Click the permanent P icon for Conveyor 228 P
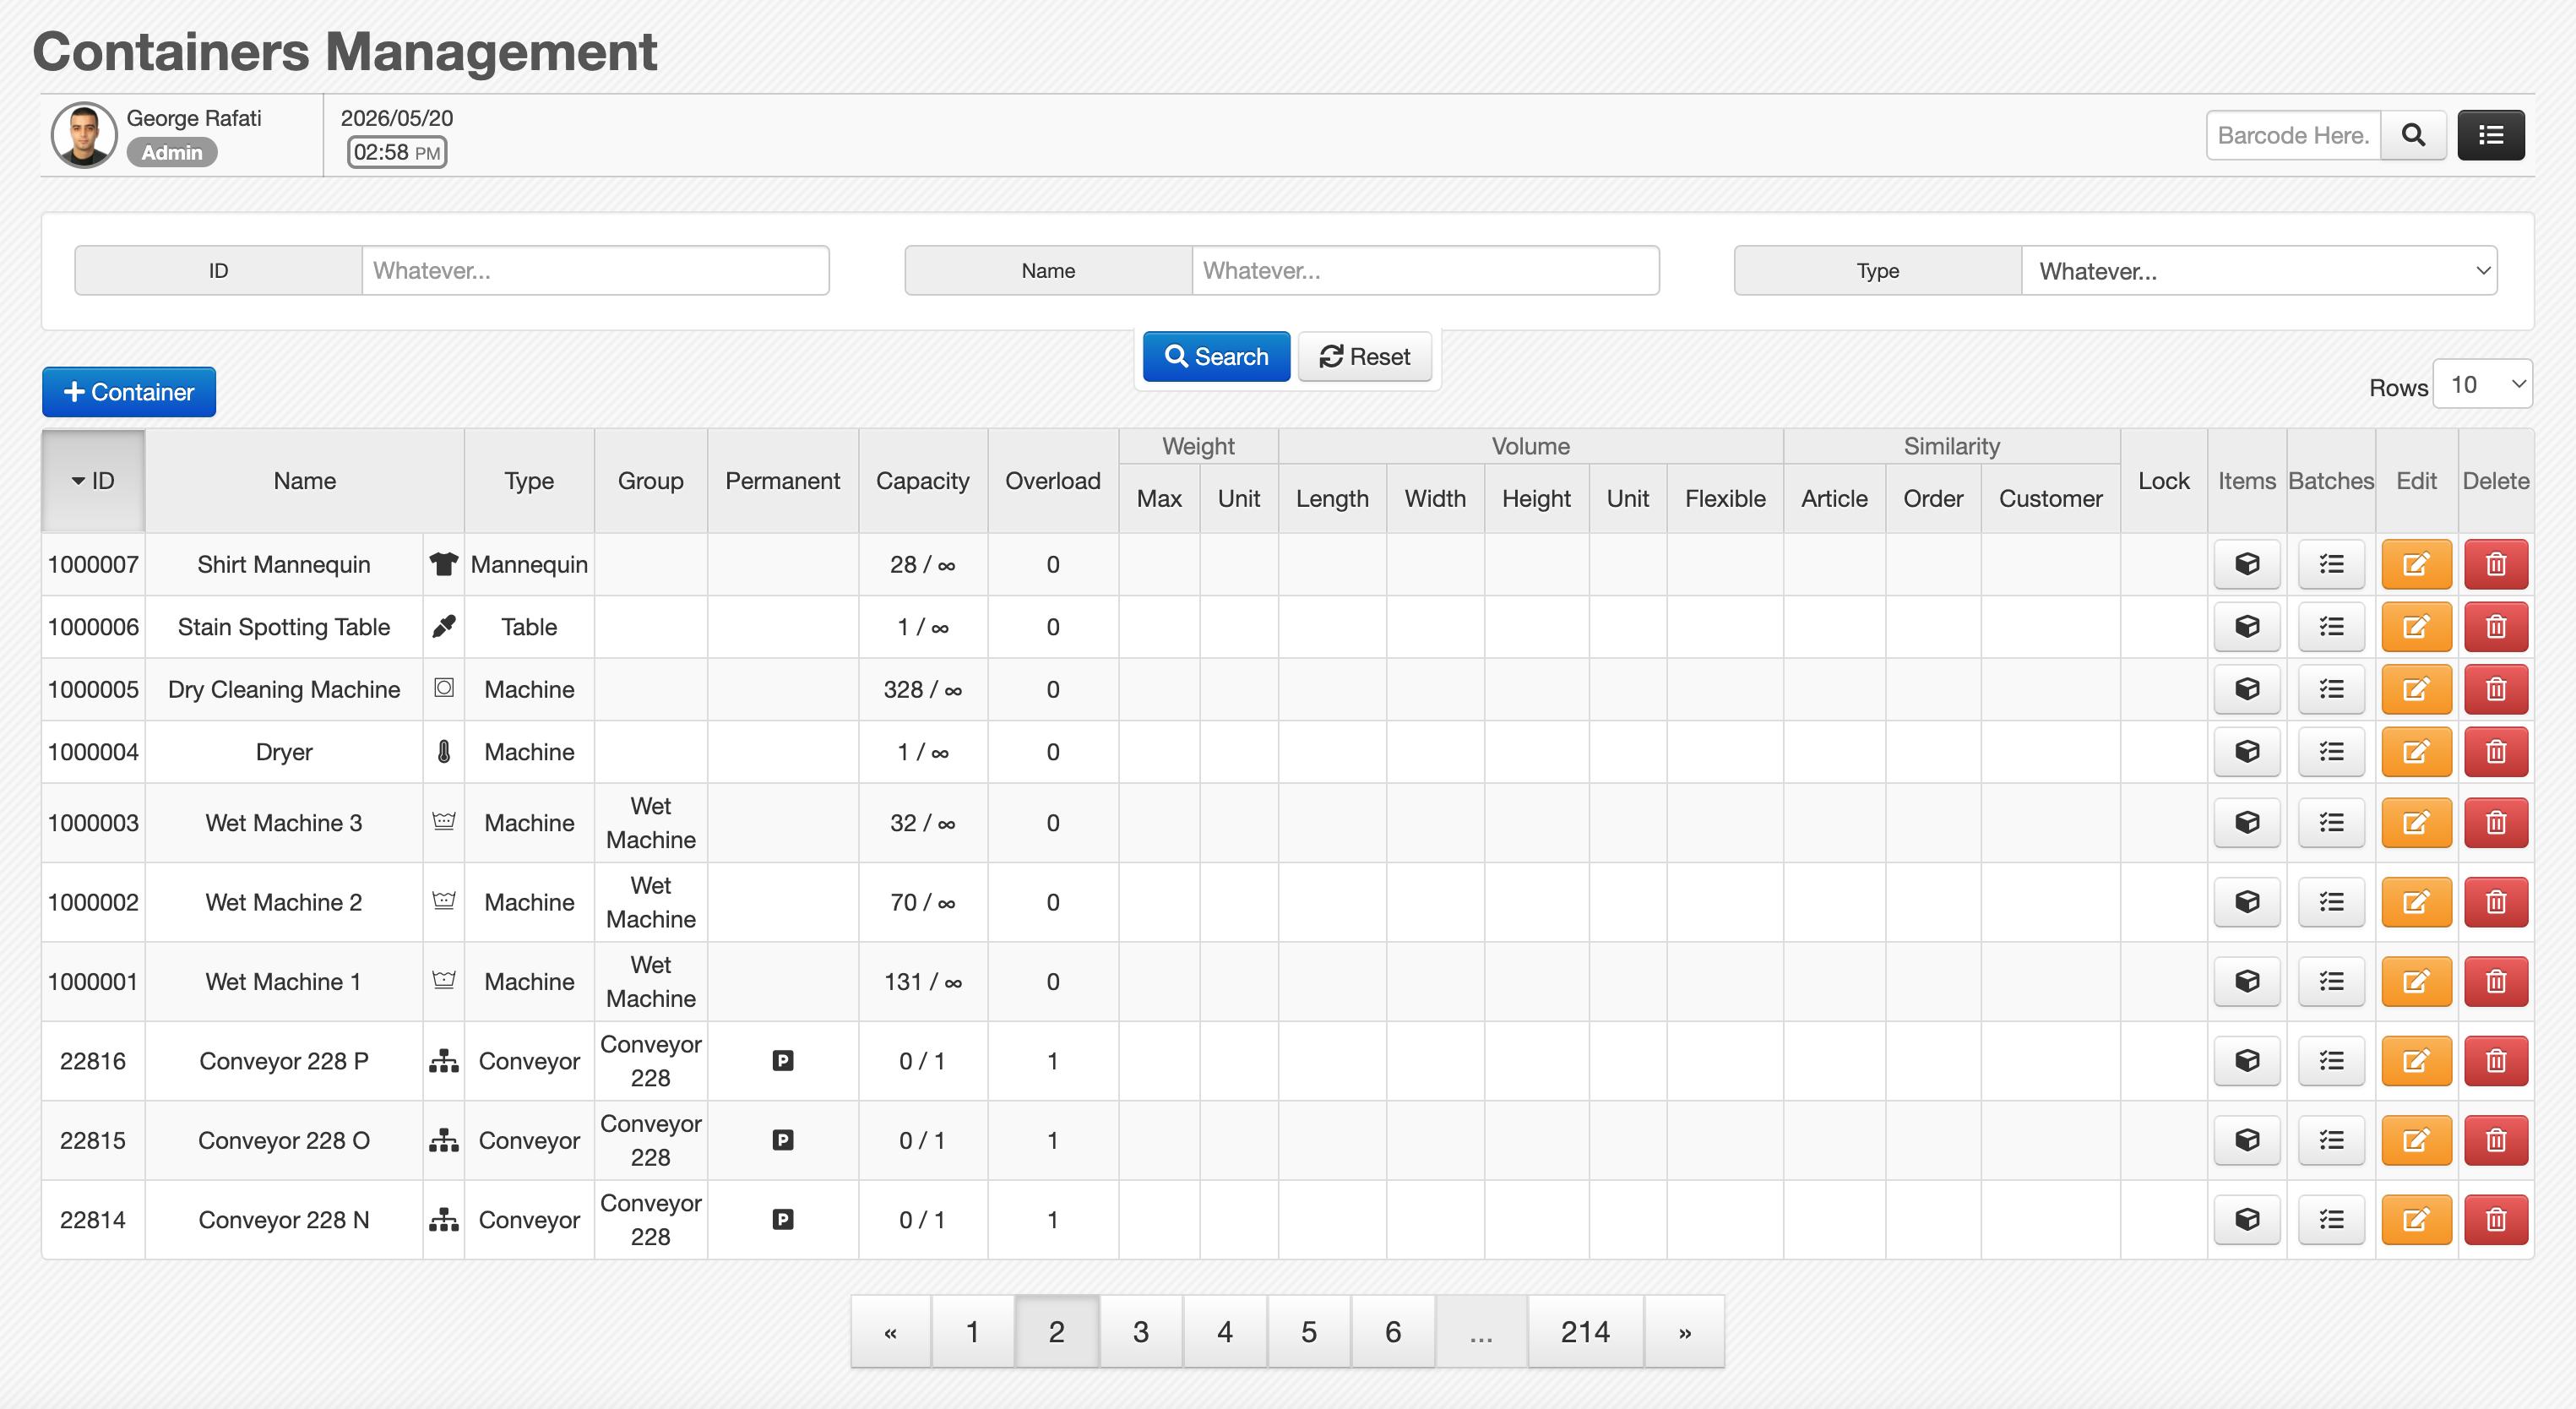Viewport: 2576px width, 1409px height. [783, 1061]
